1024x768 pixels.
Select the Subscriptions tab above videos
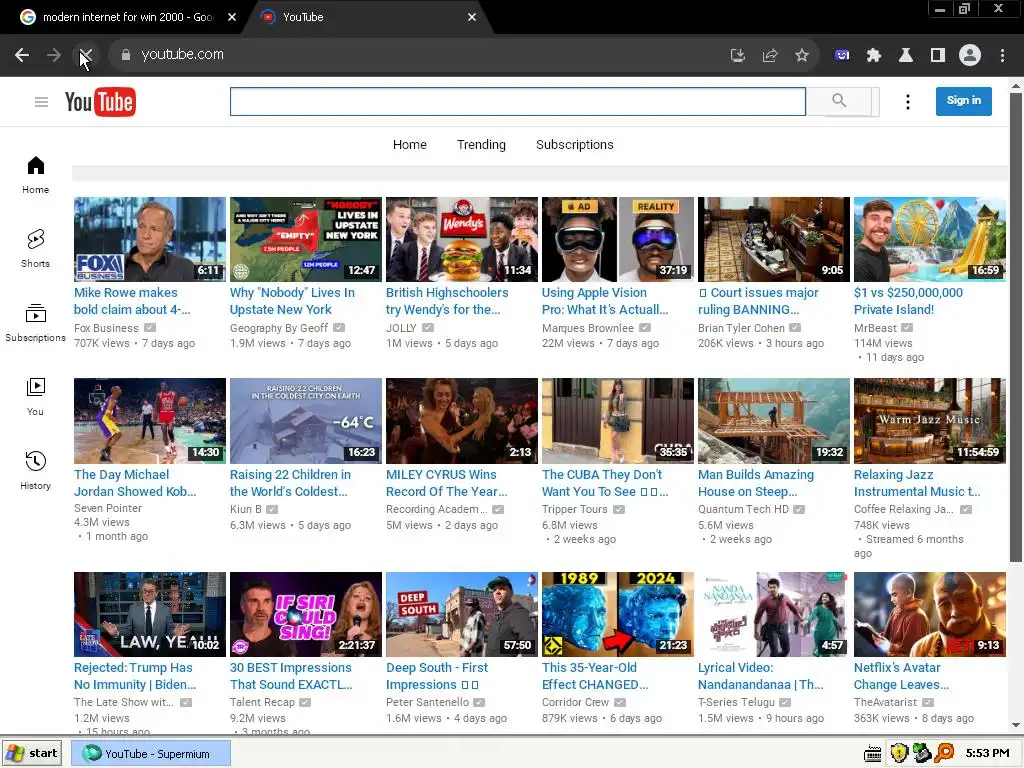575,145
